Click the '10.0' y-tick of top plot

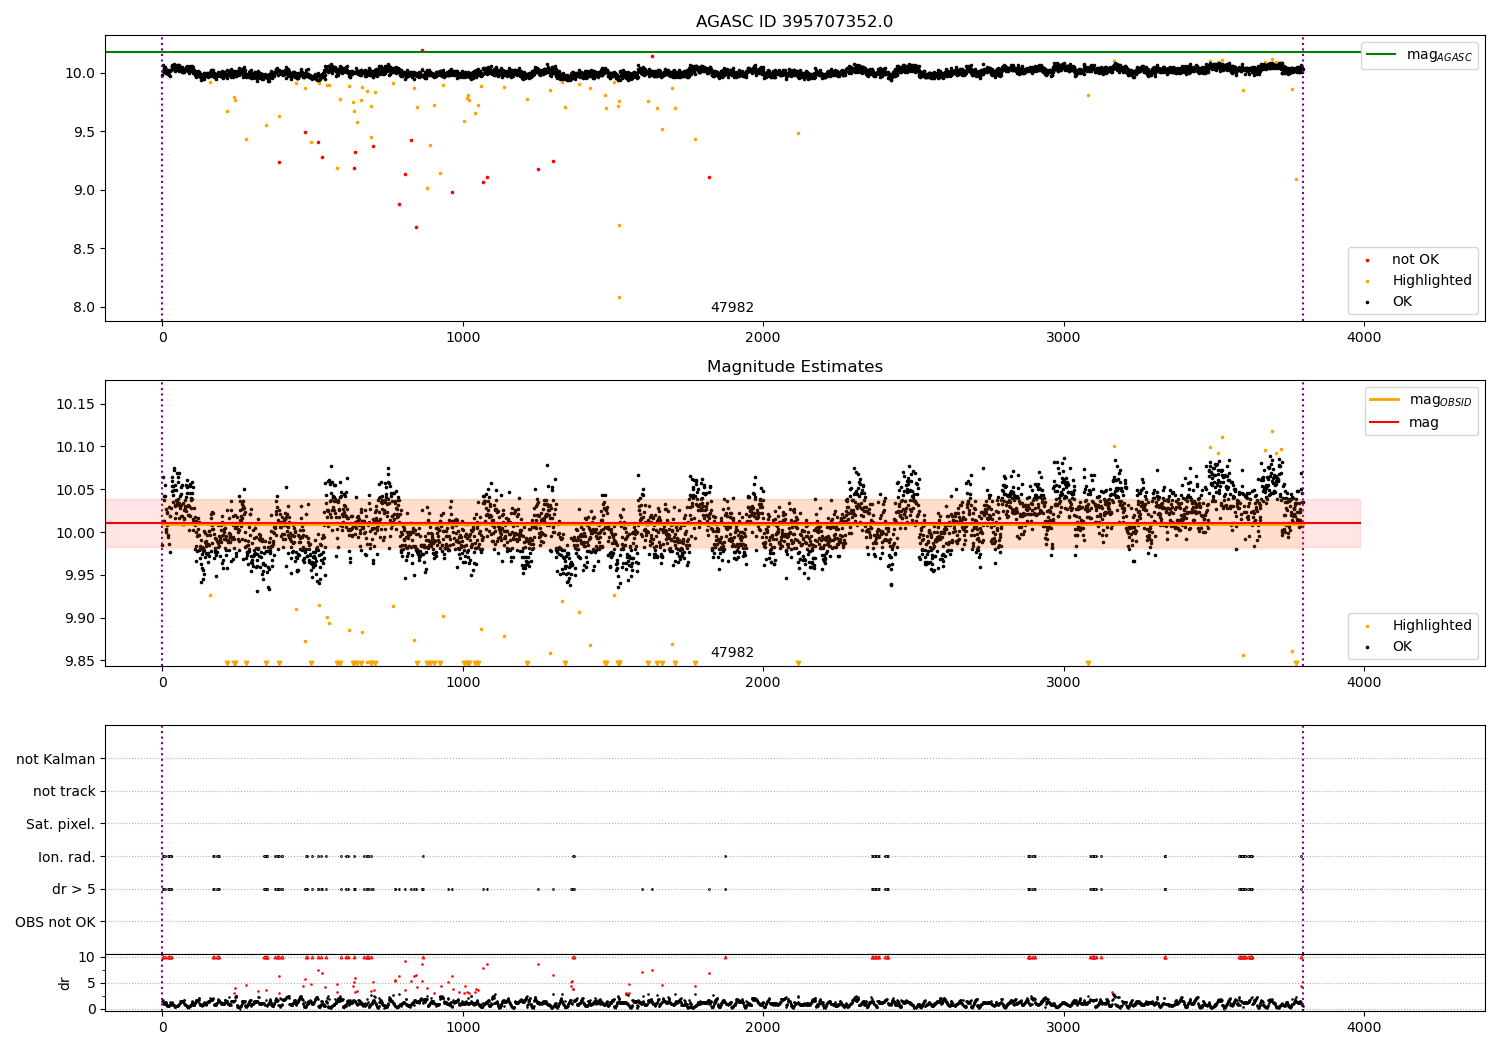tap(81, 73)
